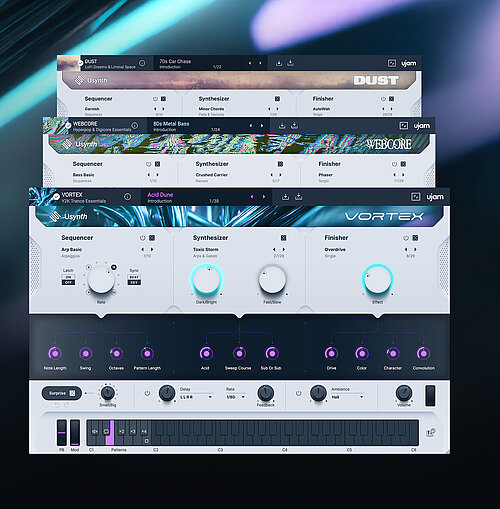Toggle VORTEX Sequencer power button

point(142,238)
